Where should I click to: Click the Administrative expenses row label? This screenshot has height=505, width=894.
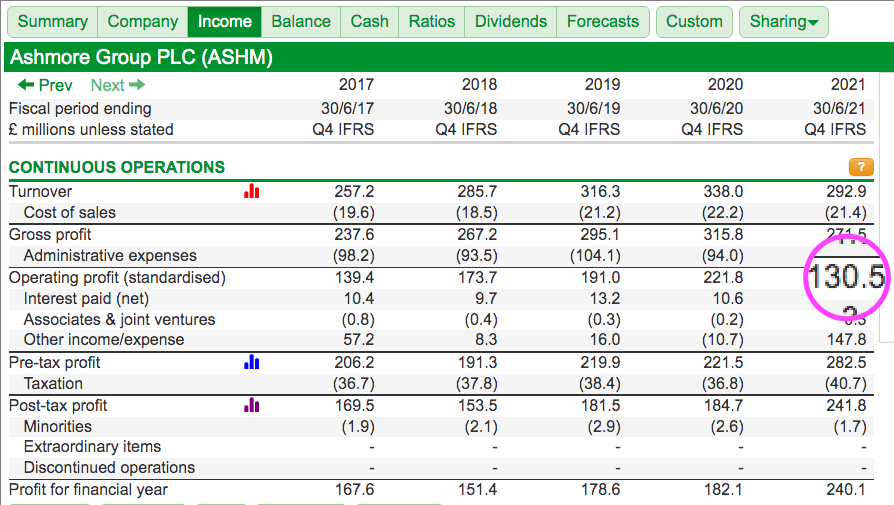tap(110, 255)
